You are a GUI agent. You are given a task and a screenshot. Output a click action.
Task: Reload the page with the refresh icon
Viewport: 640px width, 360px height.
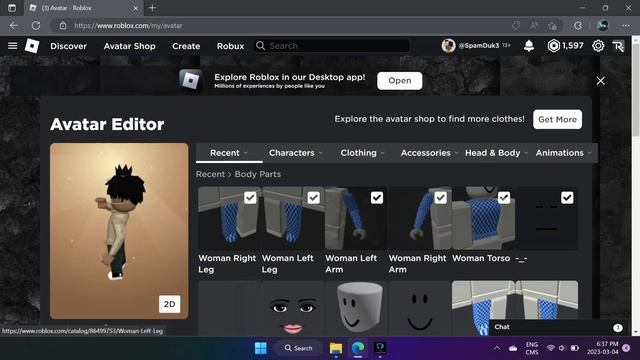pos(36,25)
